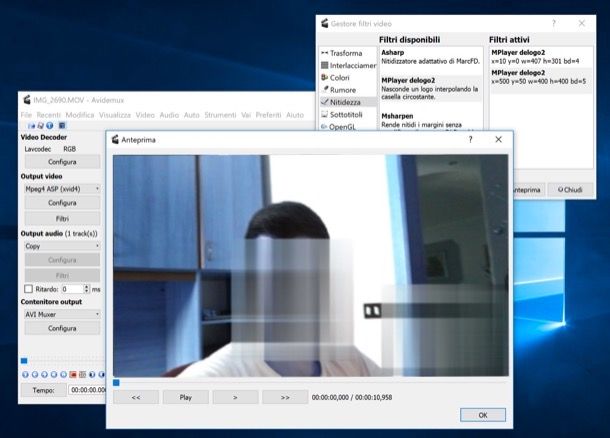Go to next frame using Avidemux control icon
610x438 pixels.
click(x=54, y=375)
